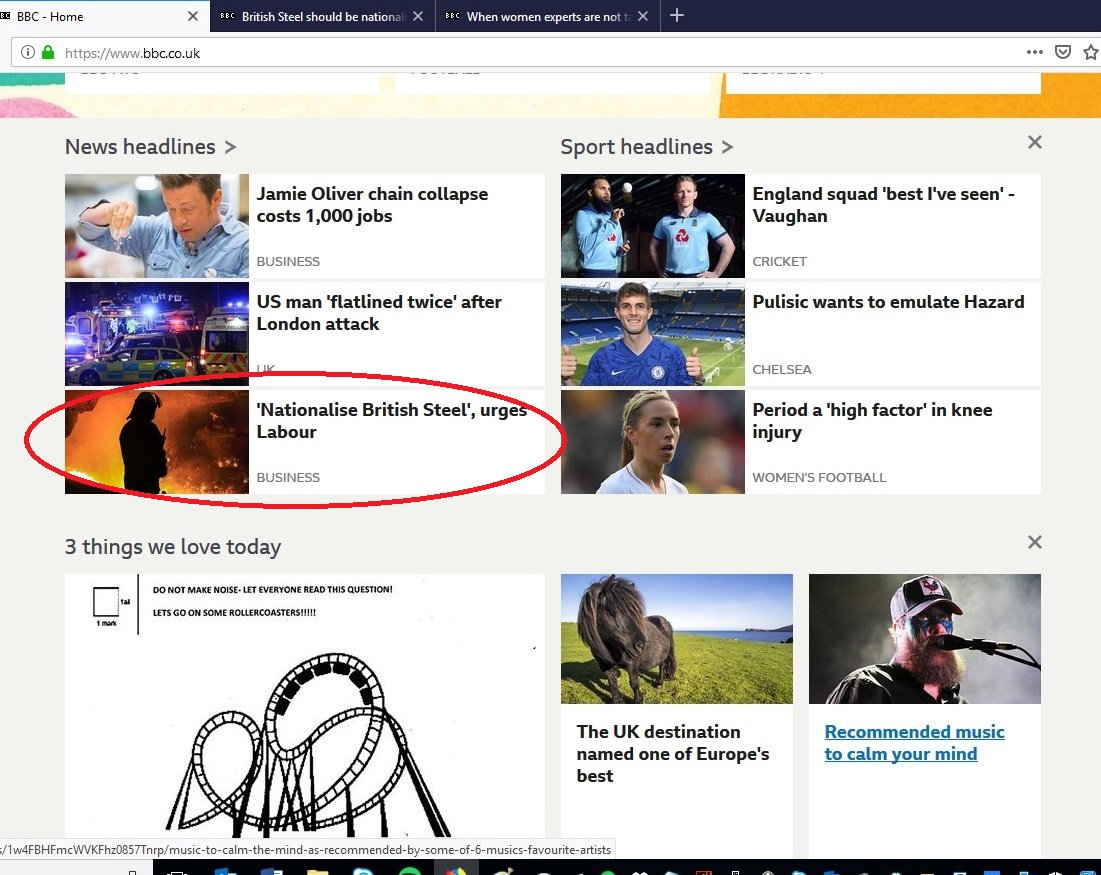
Task: Save page to Pocket icon
Action: (1063, 52)
